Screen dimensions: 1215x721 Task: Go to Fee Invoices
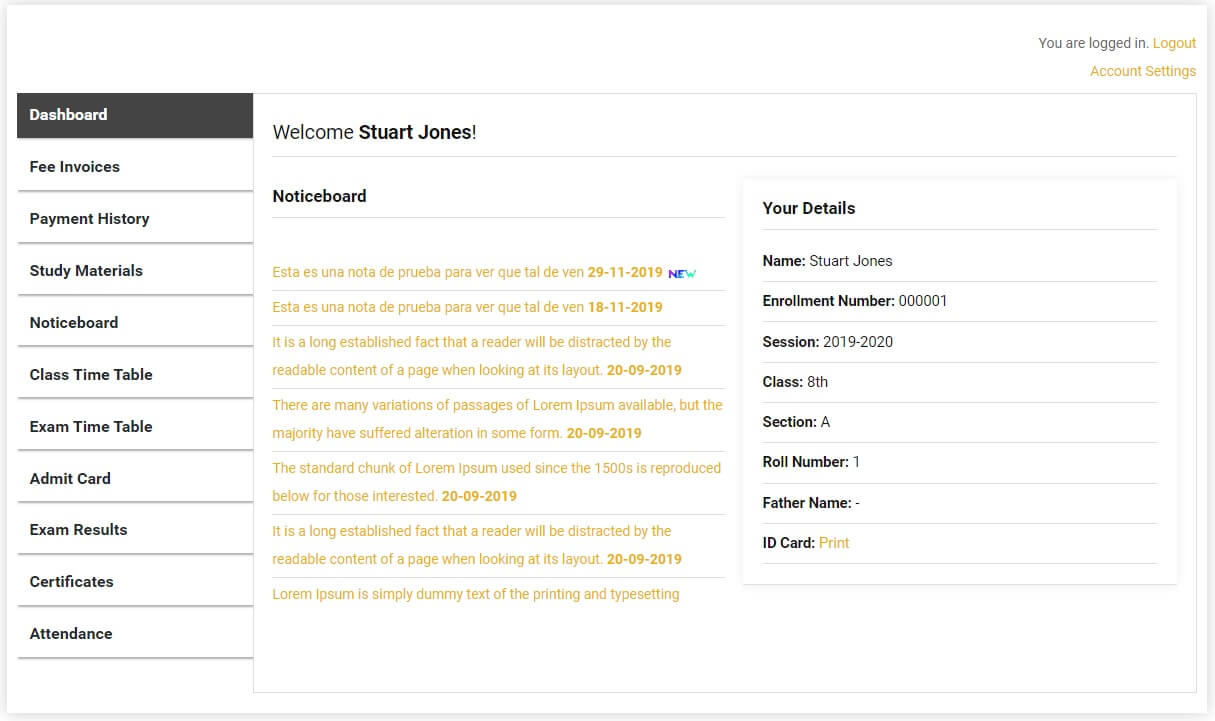point(135,167)
